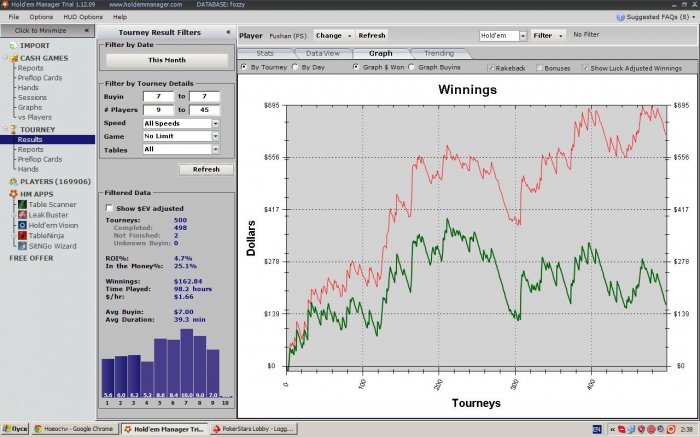
Task: Click the This Month date filter button
Action: pyautogui.click(x=167, y=60)
